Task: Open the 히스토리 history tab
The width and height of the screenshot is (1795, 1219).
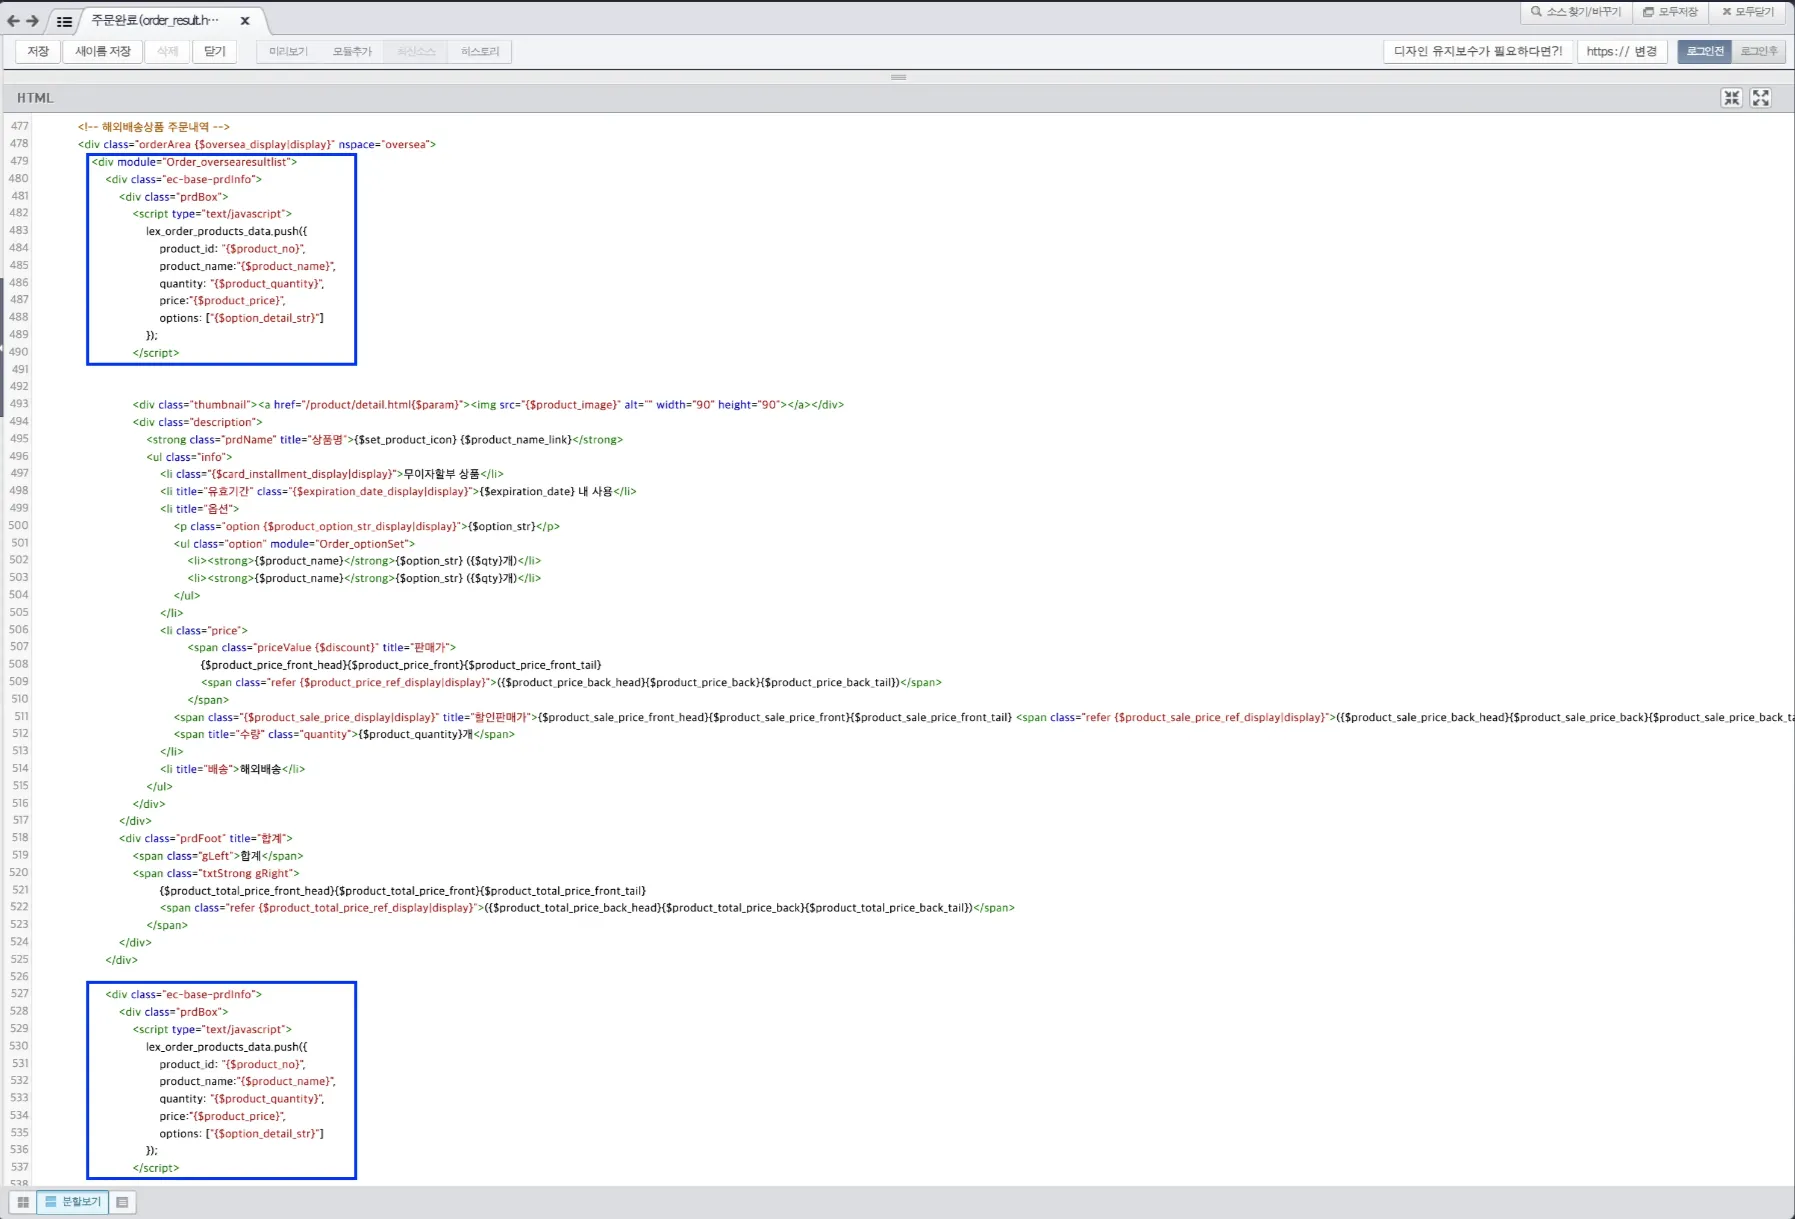Action: click(x=480, y=51)
